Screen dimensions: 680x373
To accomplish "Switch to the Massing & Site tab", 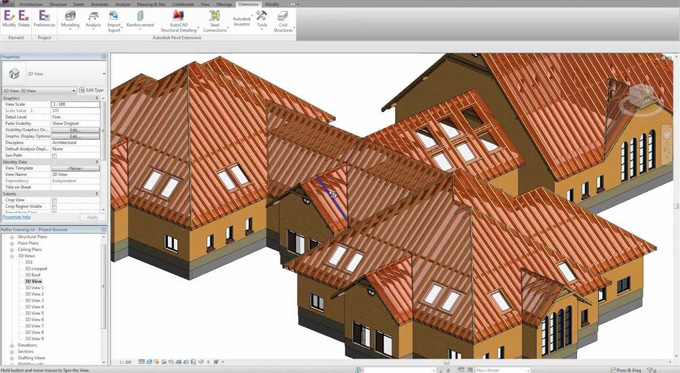I will click(151, 4).
